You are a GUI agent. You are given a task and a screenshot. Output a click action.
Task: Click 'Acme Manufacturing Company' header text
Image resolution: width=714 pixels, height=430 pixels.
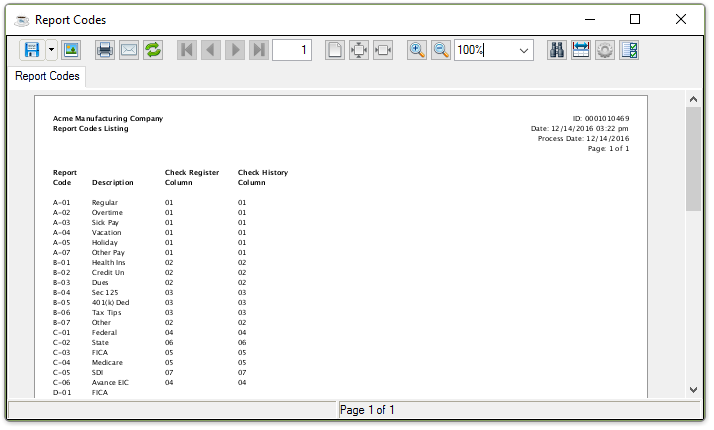tap(108, 118)
